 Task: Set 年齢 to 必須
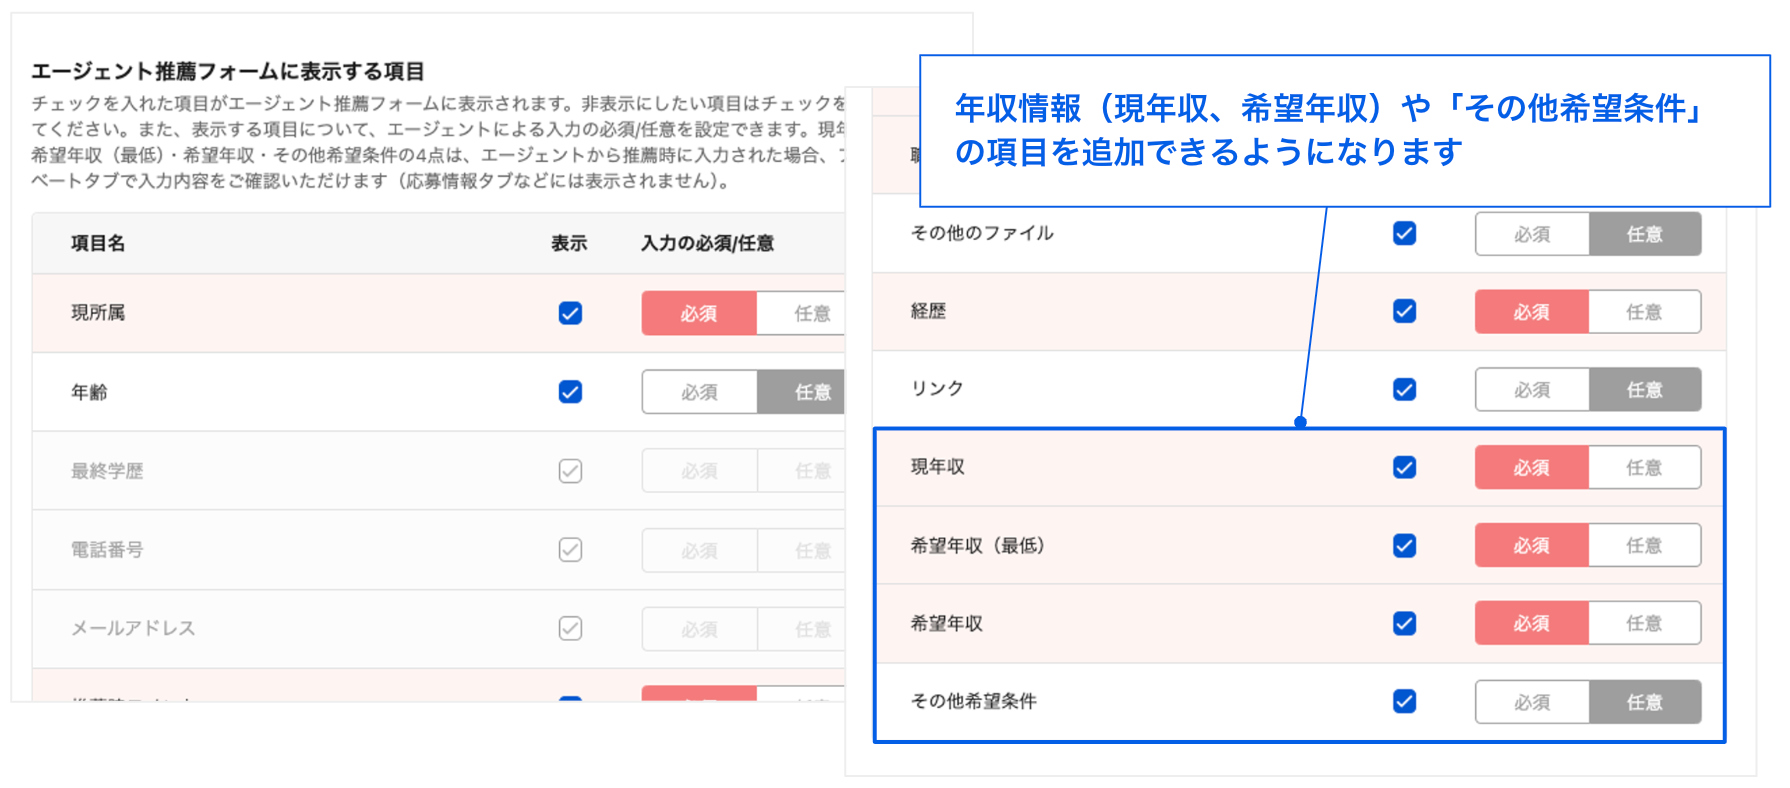coord(700,392)
